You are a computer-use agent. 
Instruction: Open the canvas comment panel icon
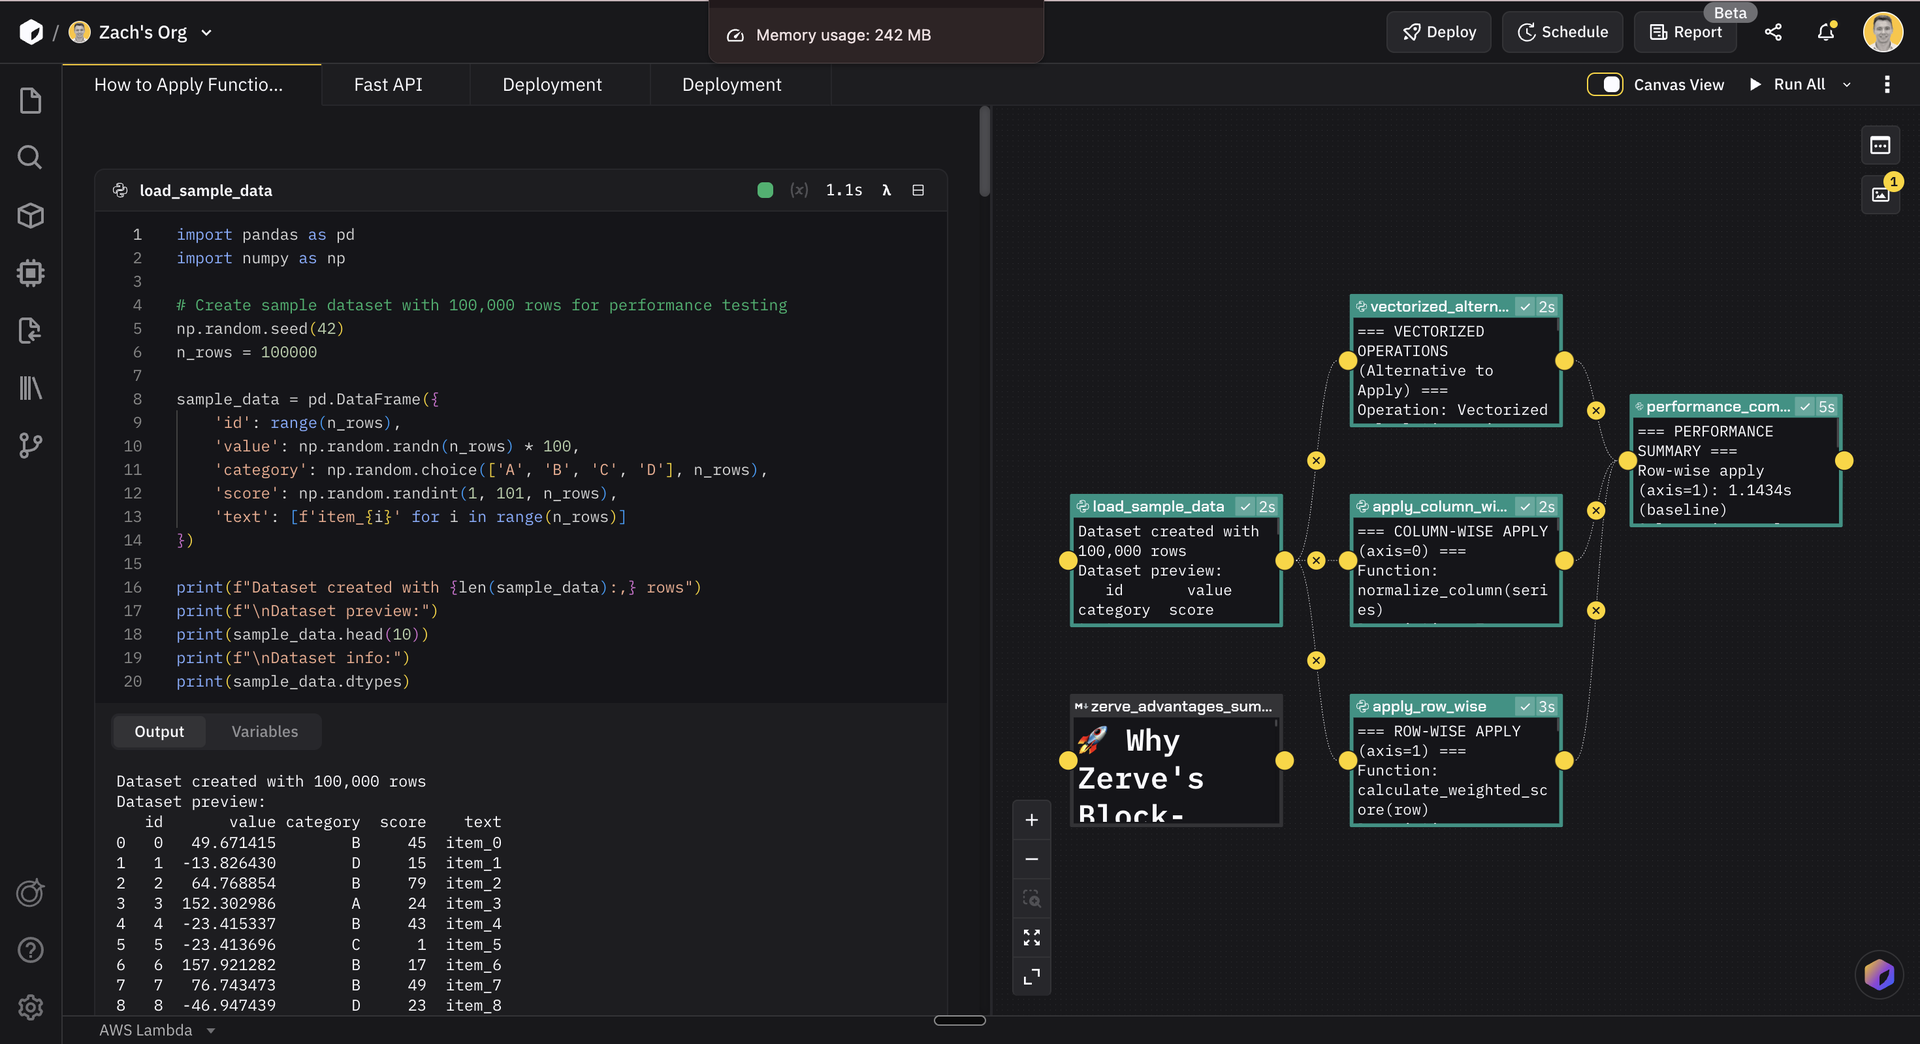tap(1880, 146)
